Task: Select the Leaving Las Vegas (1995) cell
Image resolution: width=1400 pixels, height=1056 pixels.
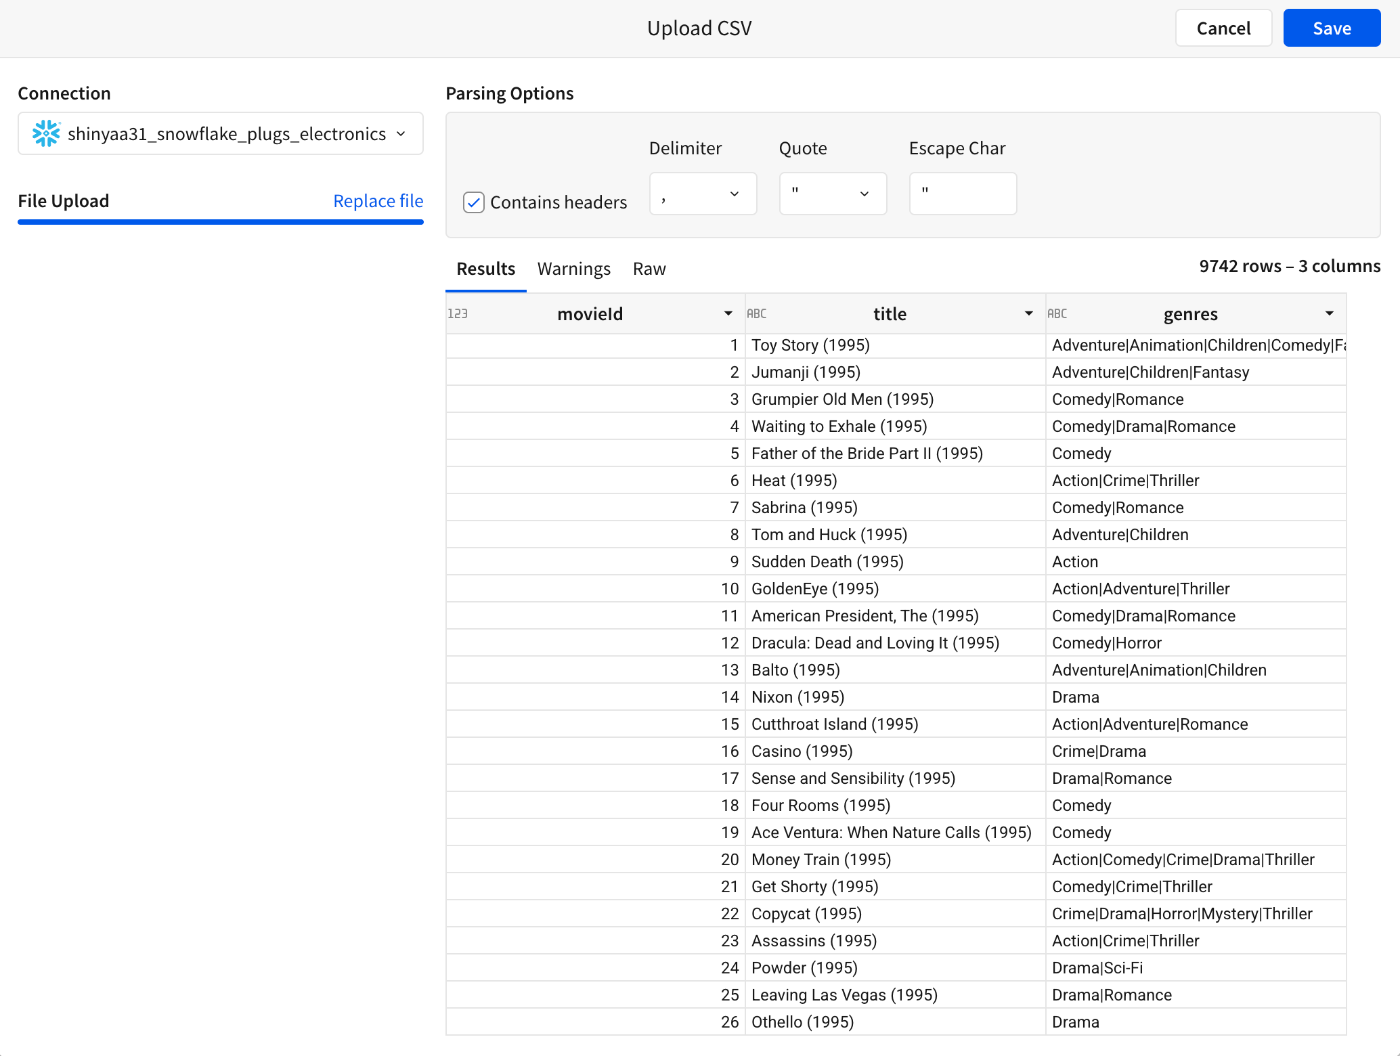Action: (x=895, y=994)
